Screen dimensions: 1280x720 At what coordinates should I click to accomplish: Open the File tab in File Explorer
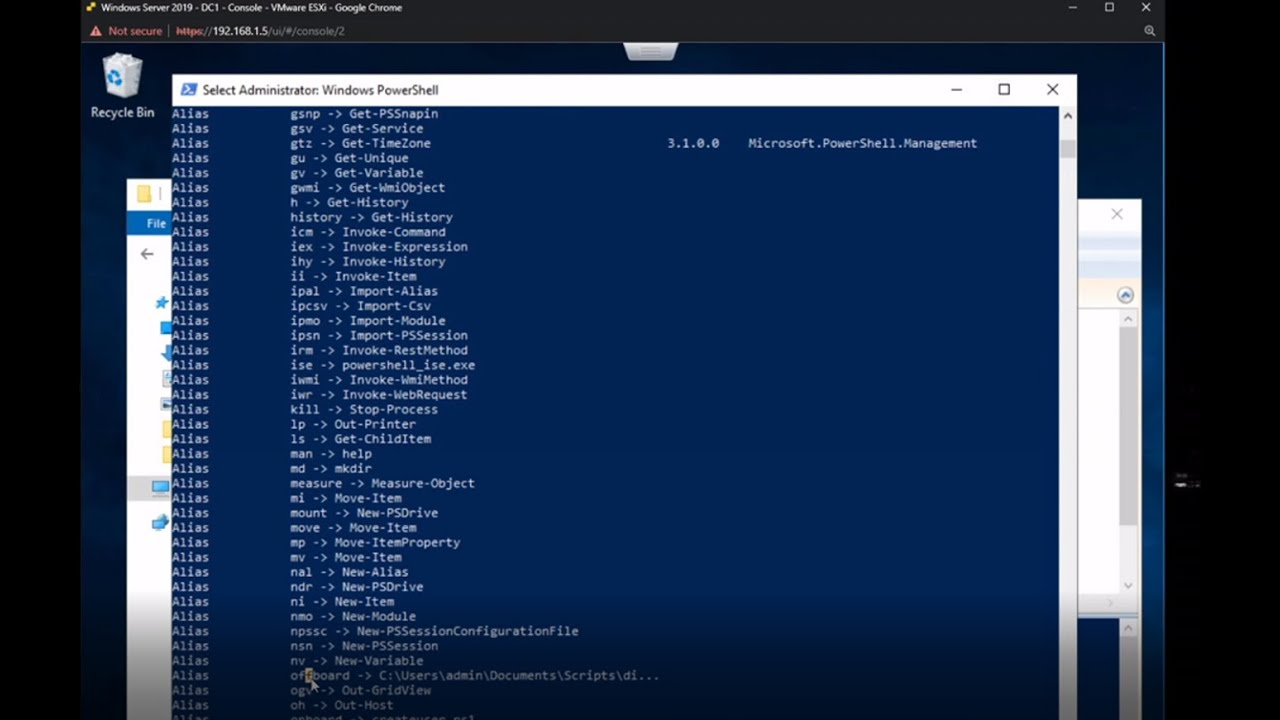pos(156,223)
